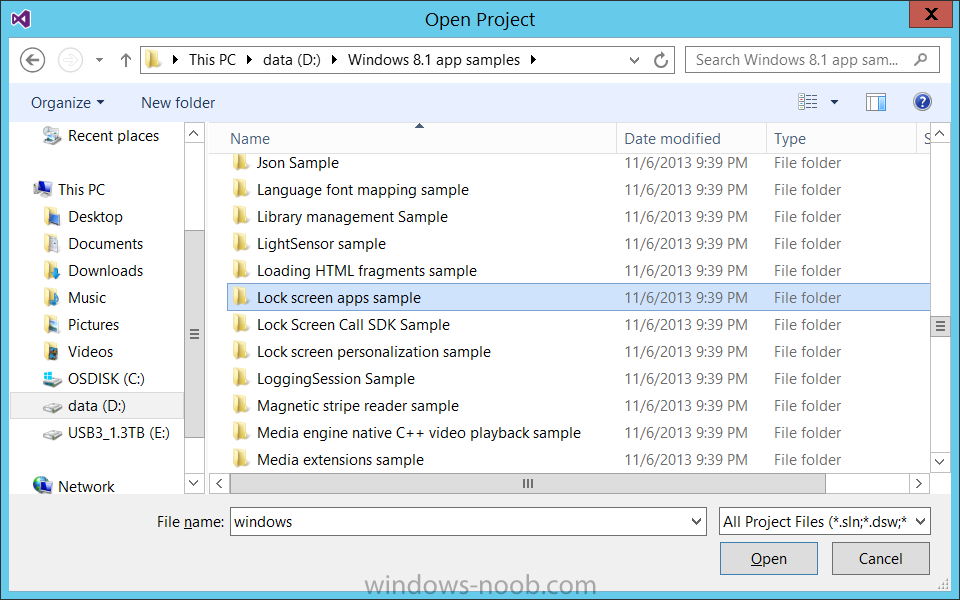Click data (D:) in the address breadcrumb
Screen dimensions: 960x600
[x=291, y=60]
